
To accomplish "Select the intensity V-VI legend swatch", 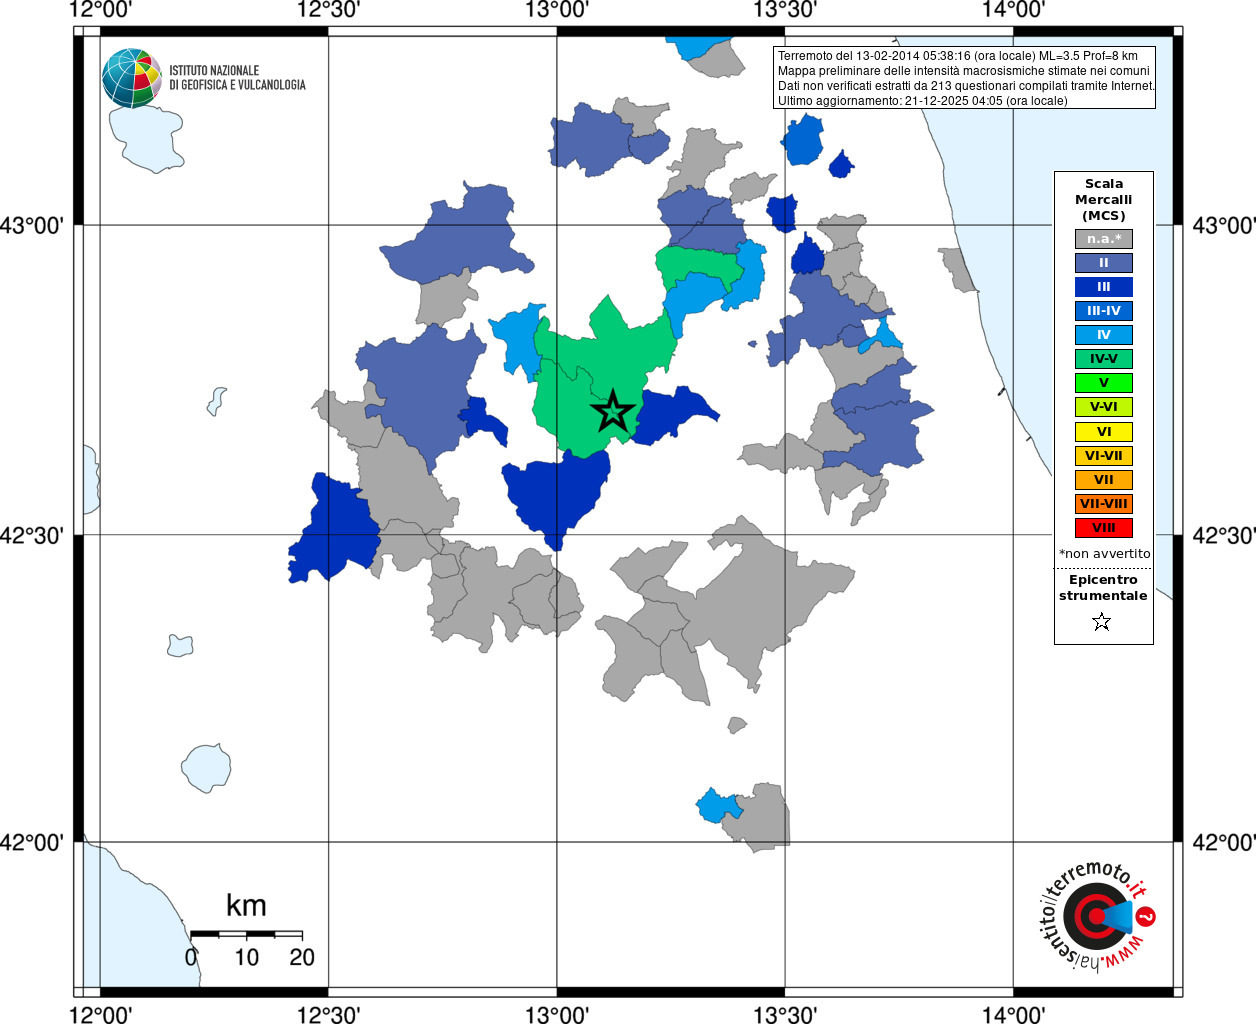I will tap(1104, 407).
